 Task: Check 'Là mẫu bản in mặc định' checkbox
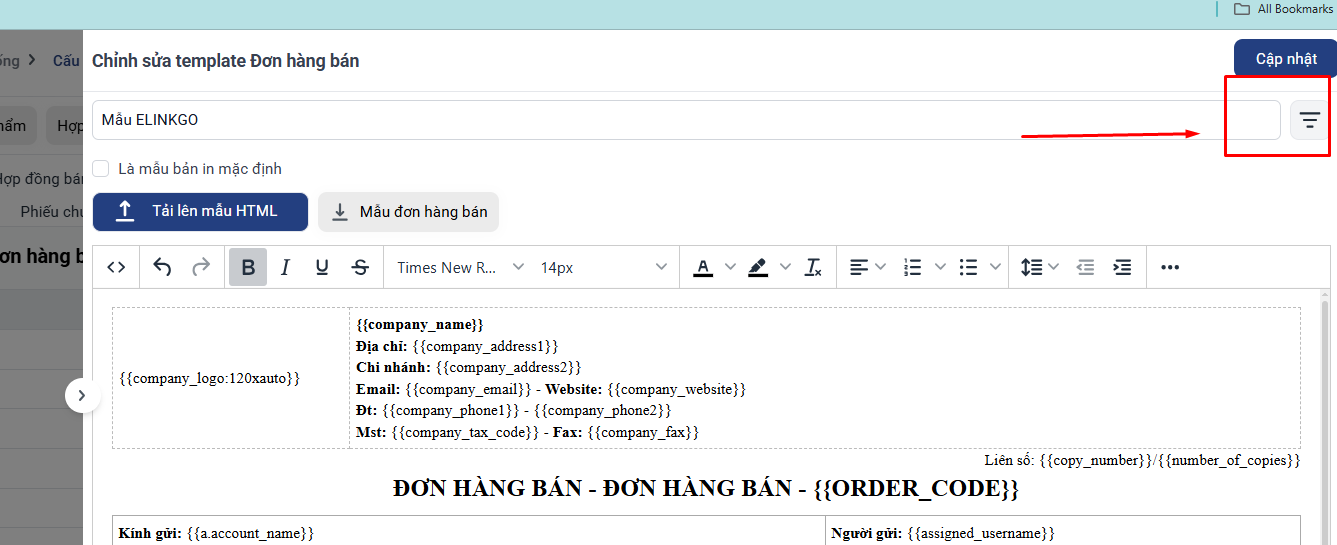101,169
